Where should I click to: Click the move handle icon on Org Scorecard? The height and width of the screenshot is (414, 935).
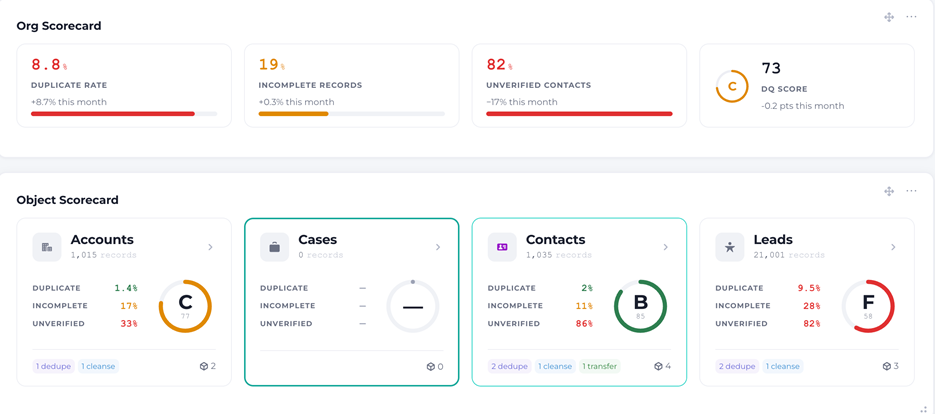[888, 17]
